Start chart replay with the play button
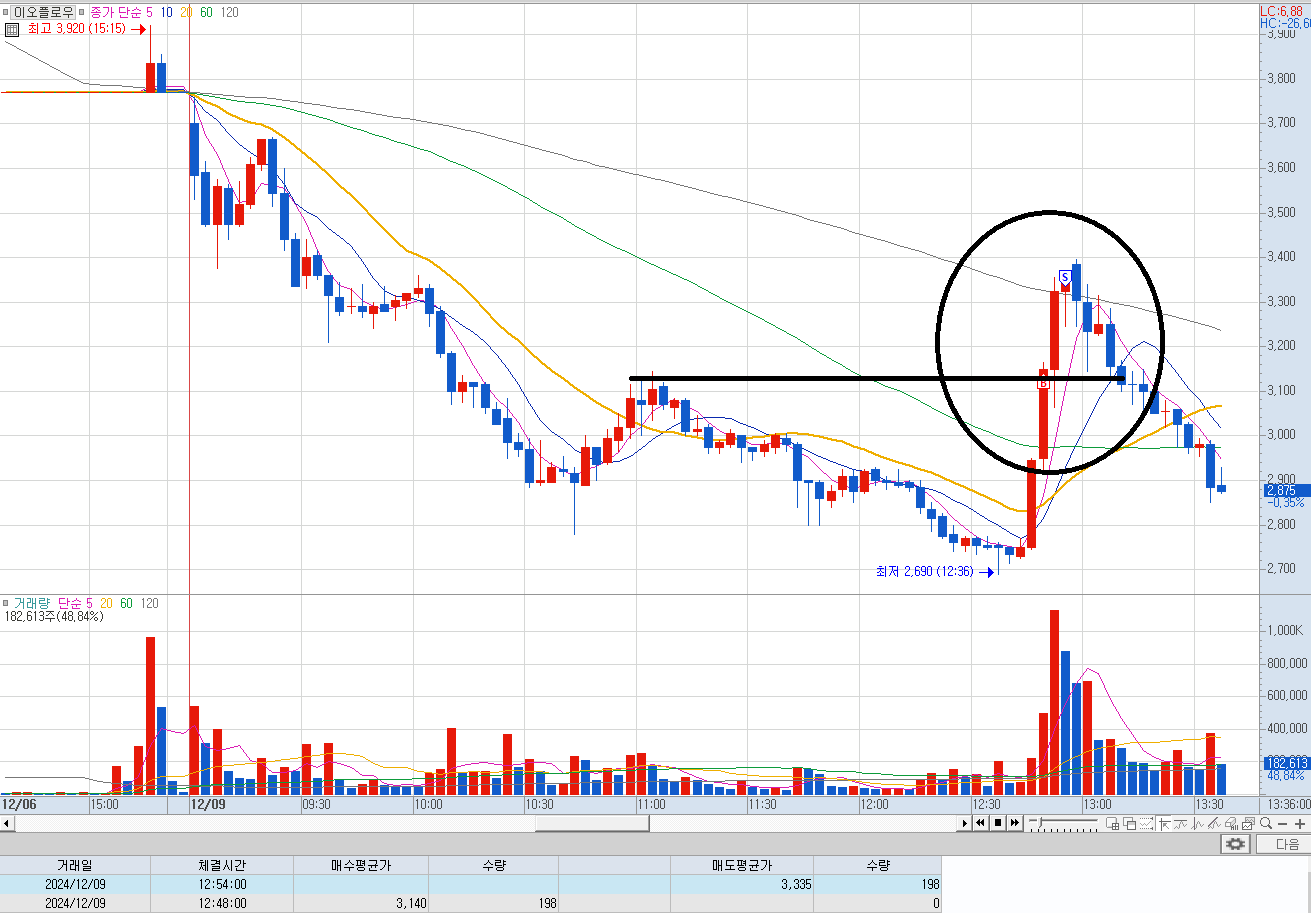Image resolution: width=1311 pixels, height=913 pixels. (965, 823)
